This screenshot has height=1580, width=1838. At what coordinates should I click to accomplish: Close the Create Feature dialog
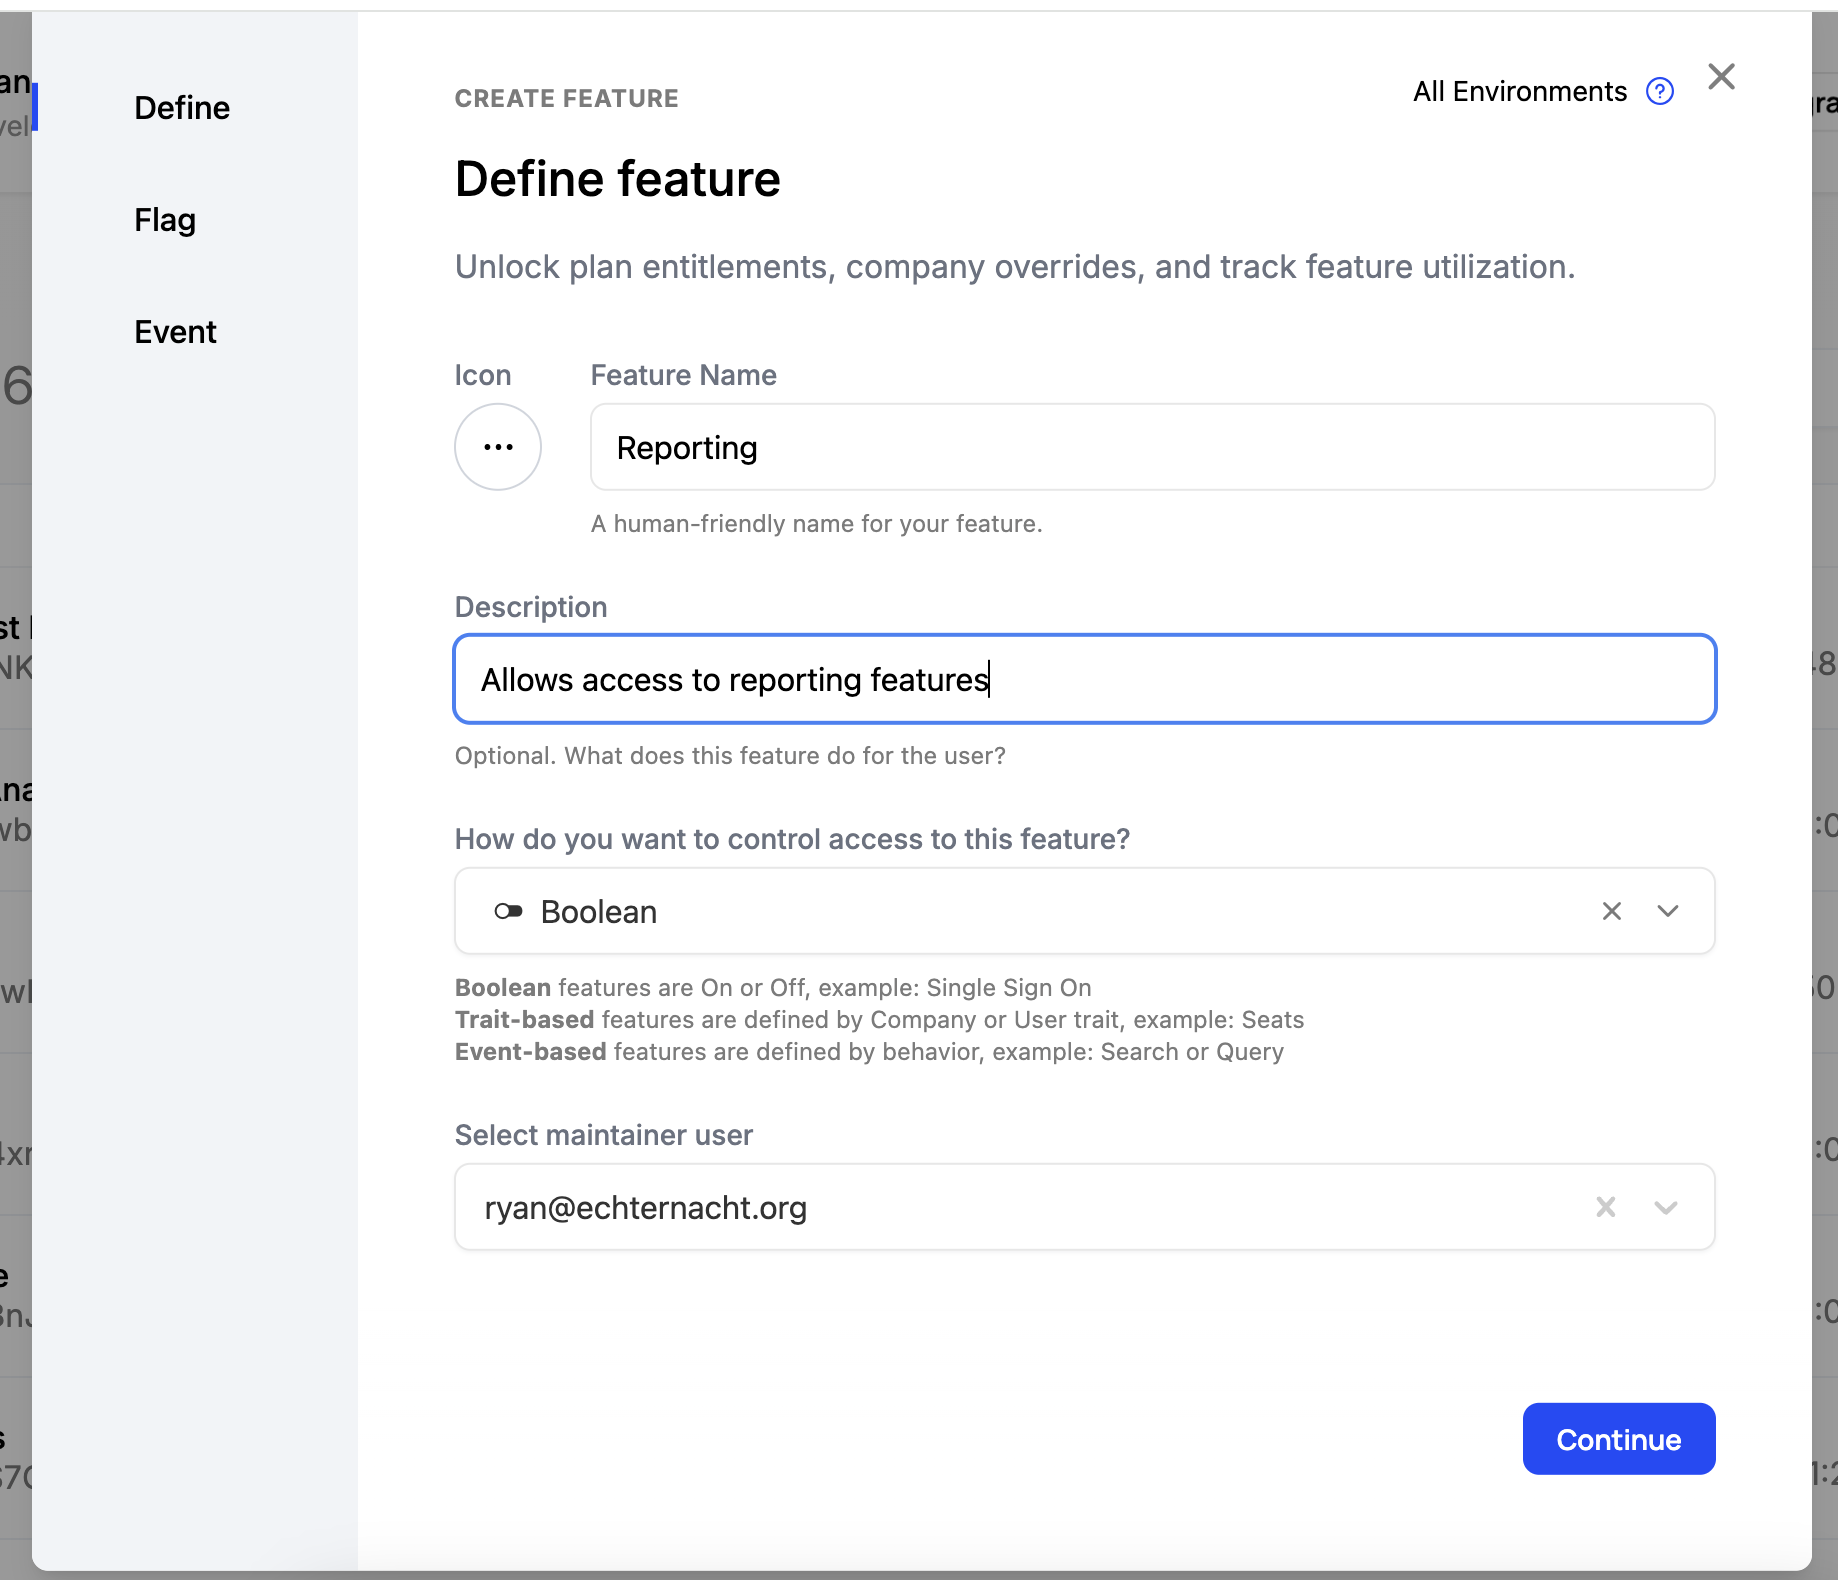click(1721, 77)
